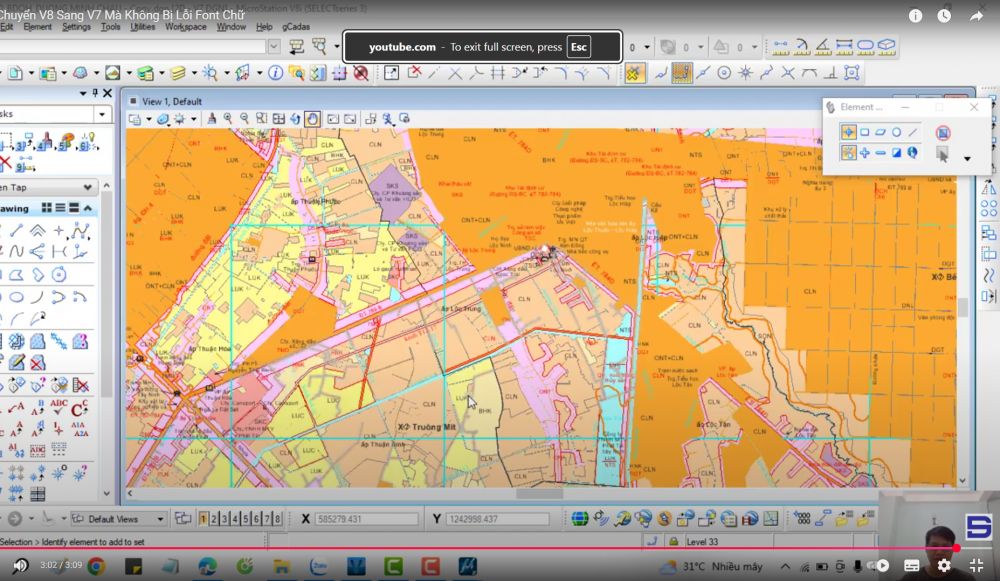Click the Measure Distance tool icon
1000x581 pixels.
(x=780, y=47)
